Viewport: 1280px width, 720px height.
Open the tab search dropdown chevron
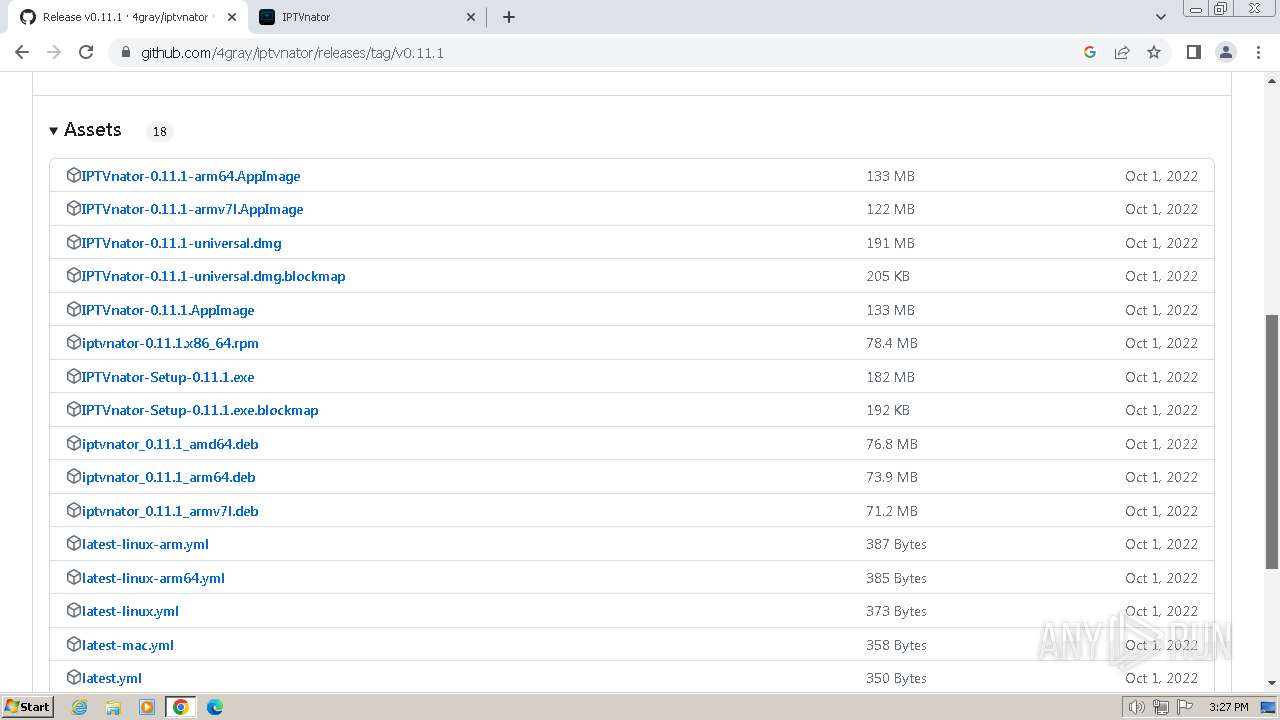click(1161, 17)
